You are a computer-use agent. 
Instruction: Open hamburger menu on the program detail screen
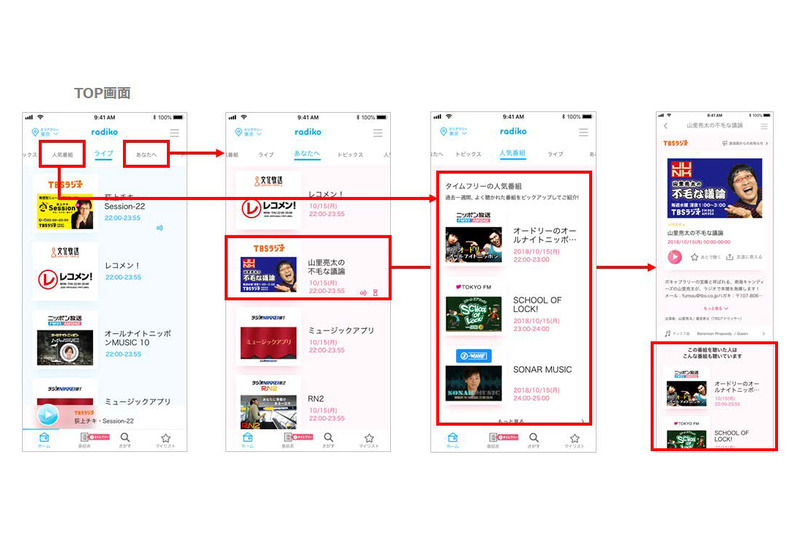tap(764, 126)
